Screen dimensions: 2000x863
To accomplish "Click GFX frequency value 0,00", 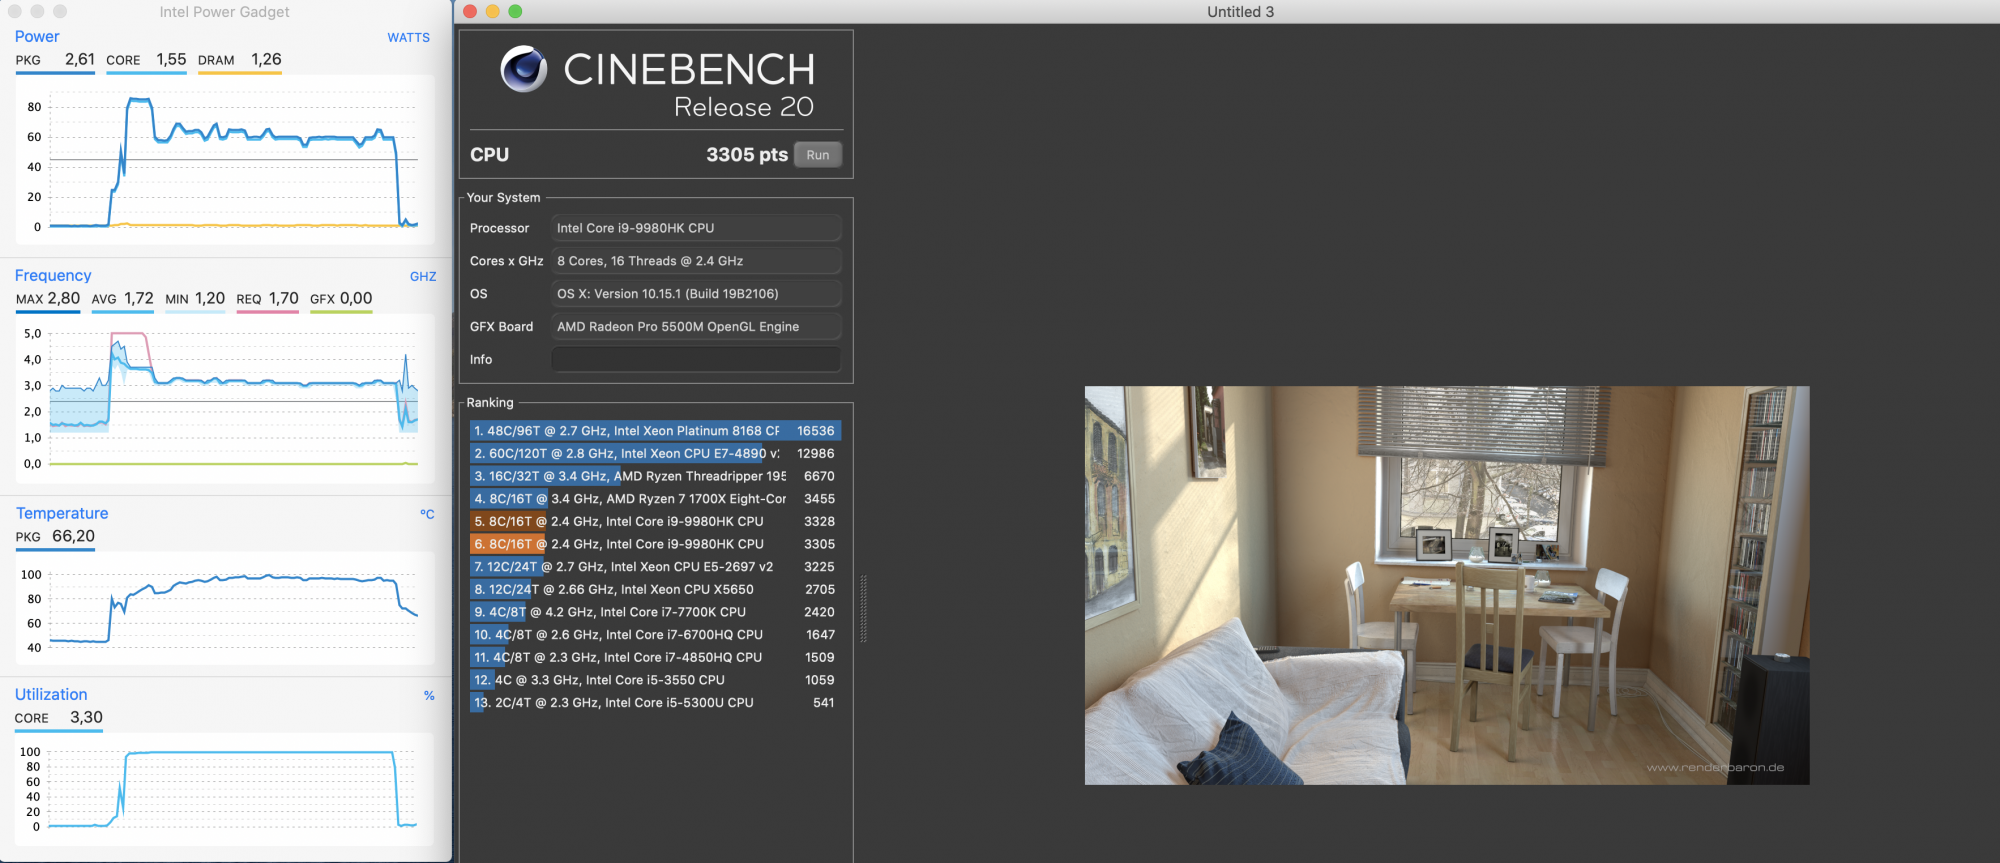I will point(356,299).
